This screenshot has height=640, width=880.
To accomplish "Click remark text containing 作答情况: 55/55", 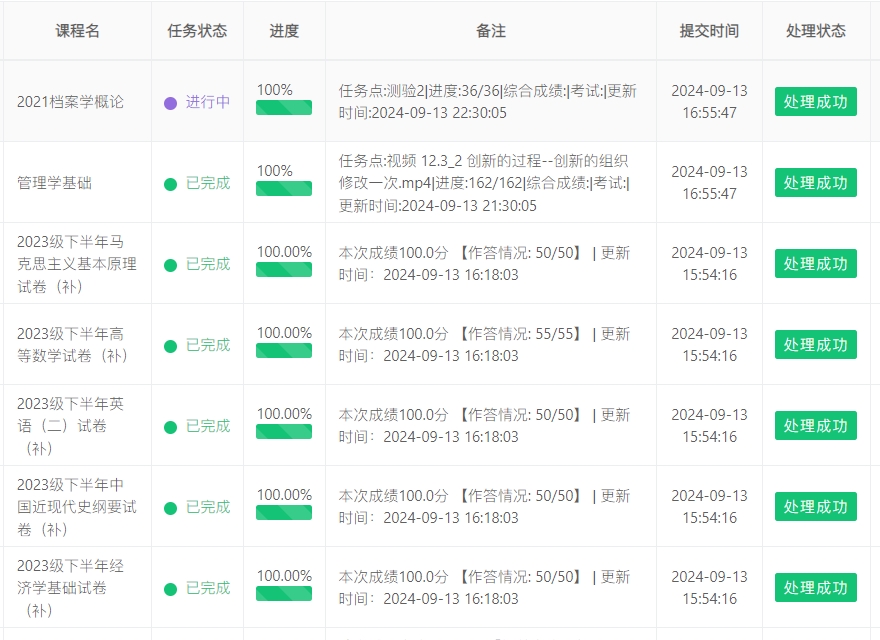I will click(x=484, y=334).
